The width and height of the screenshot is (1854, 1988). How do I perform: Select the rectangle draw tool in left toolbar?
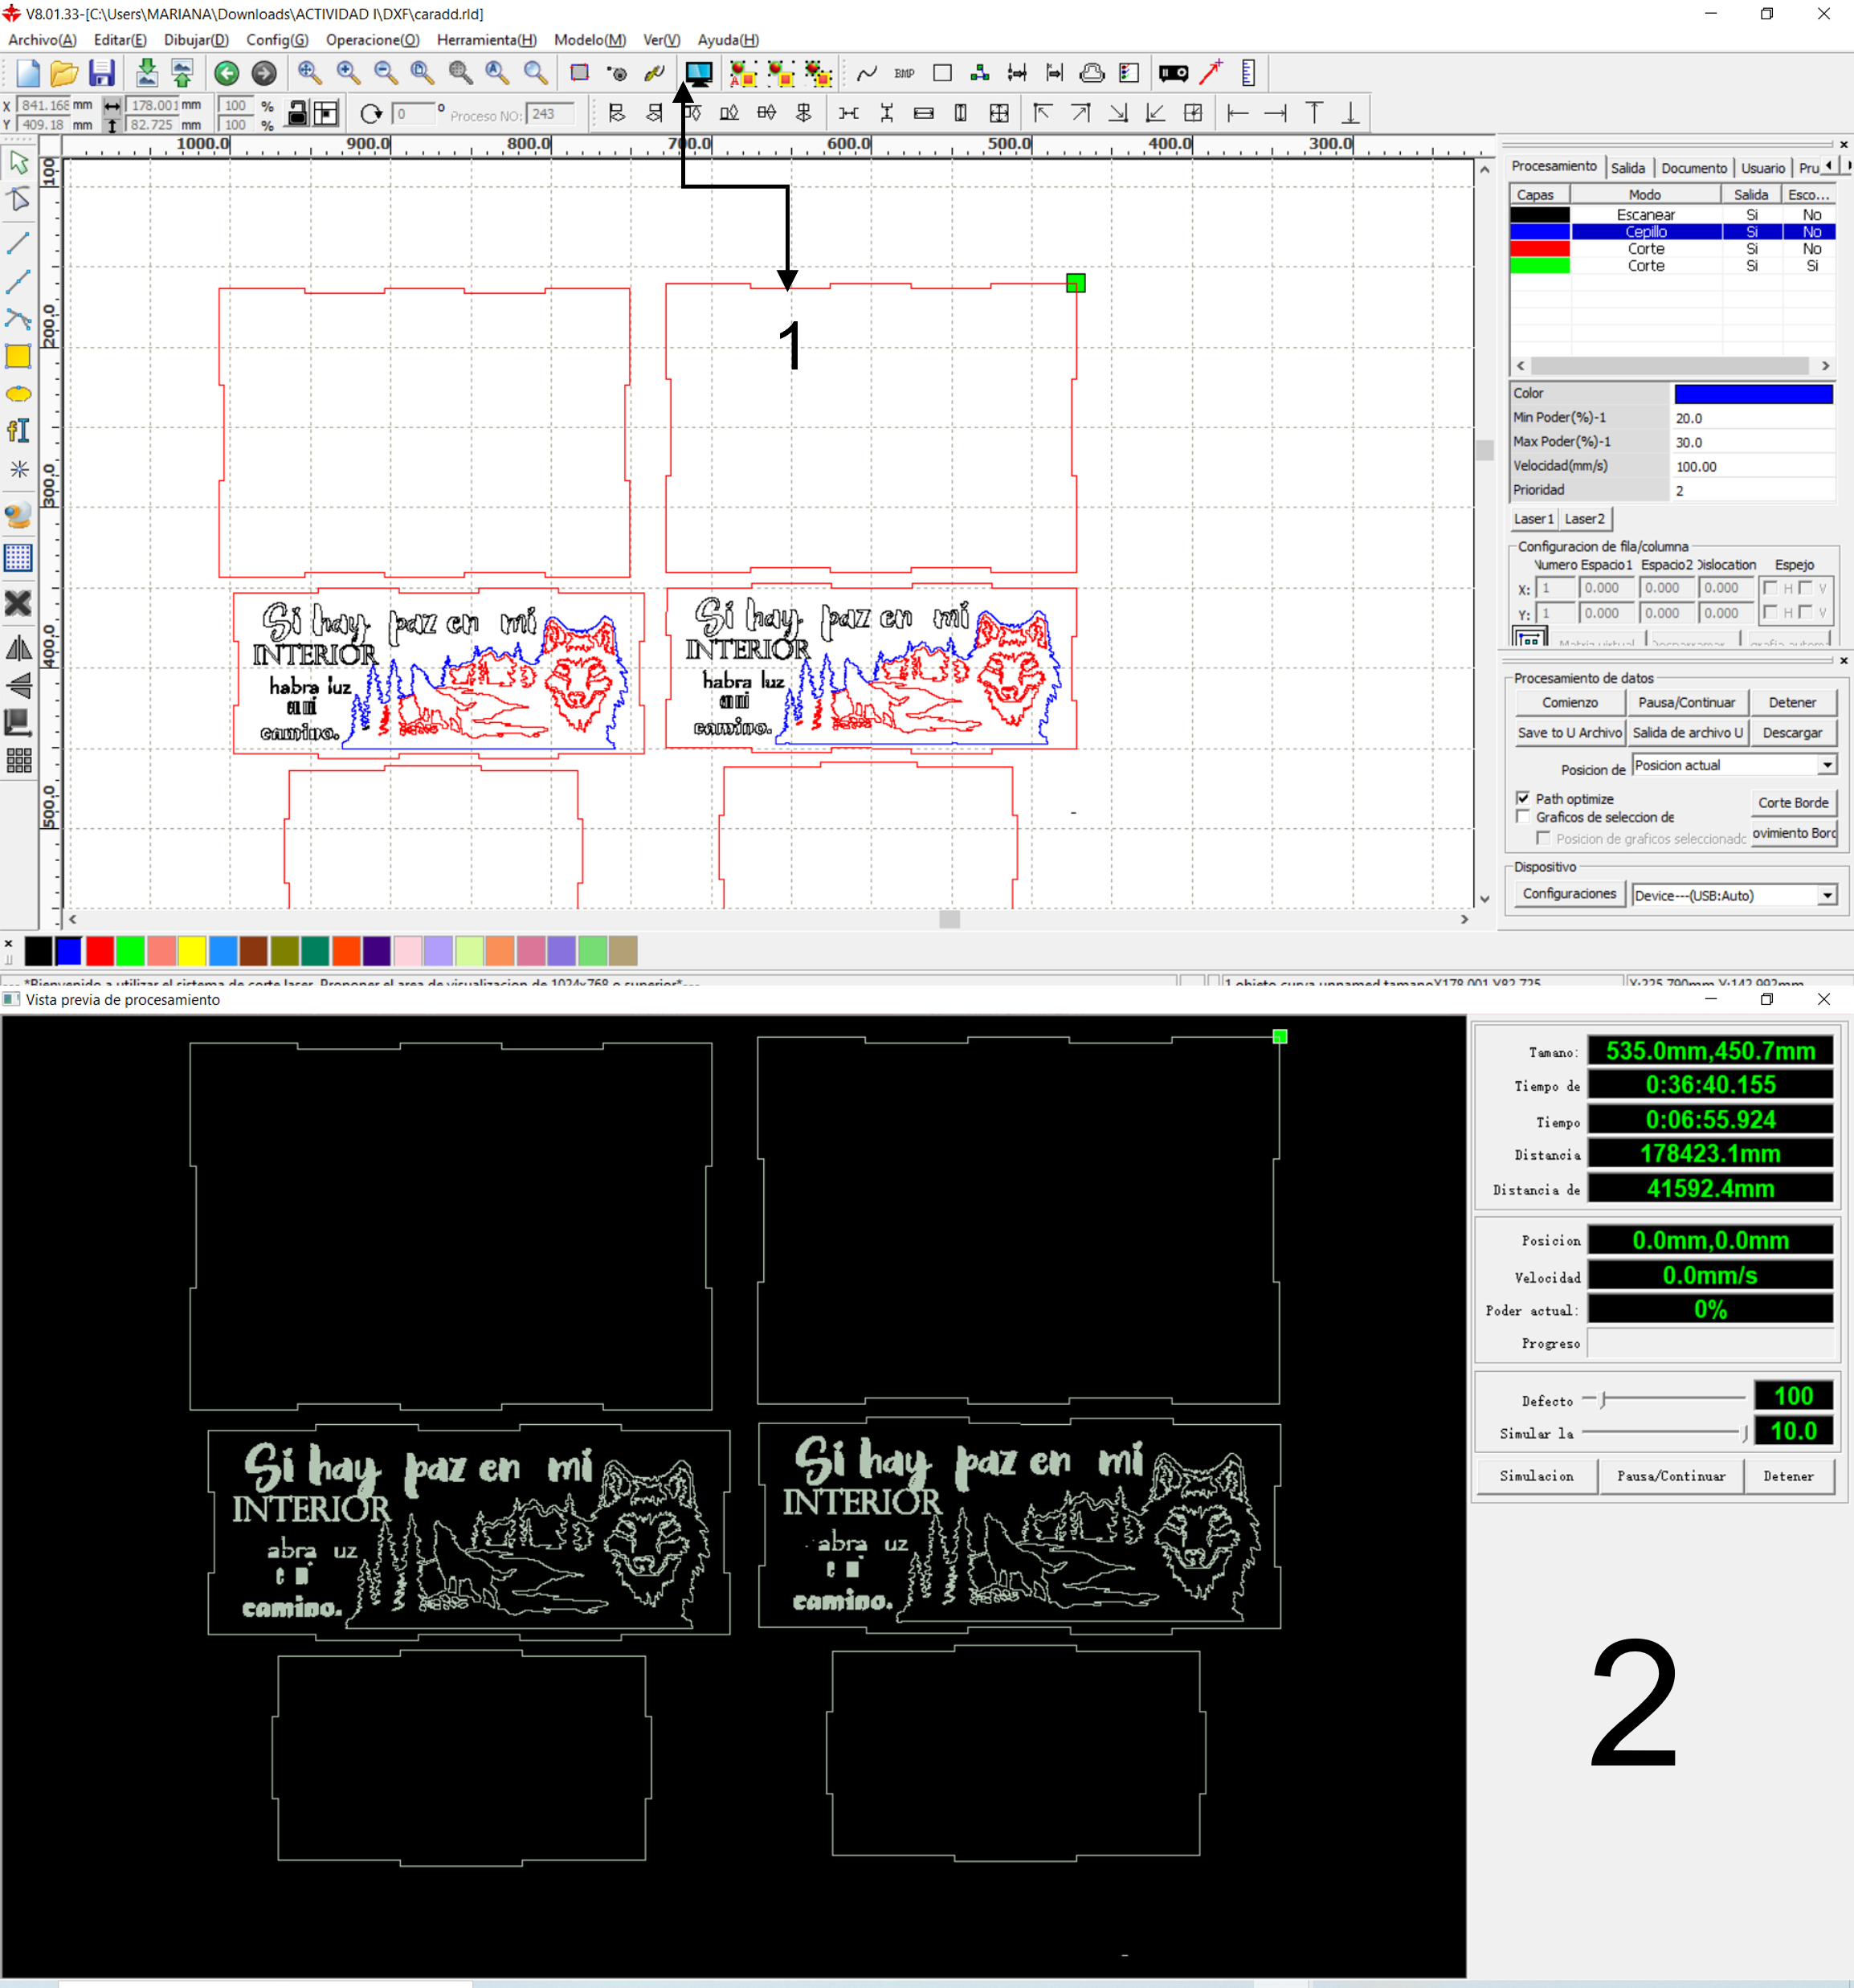pyautogui.click(x=18, y=357)
